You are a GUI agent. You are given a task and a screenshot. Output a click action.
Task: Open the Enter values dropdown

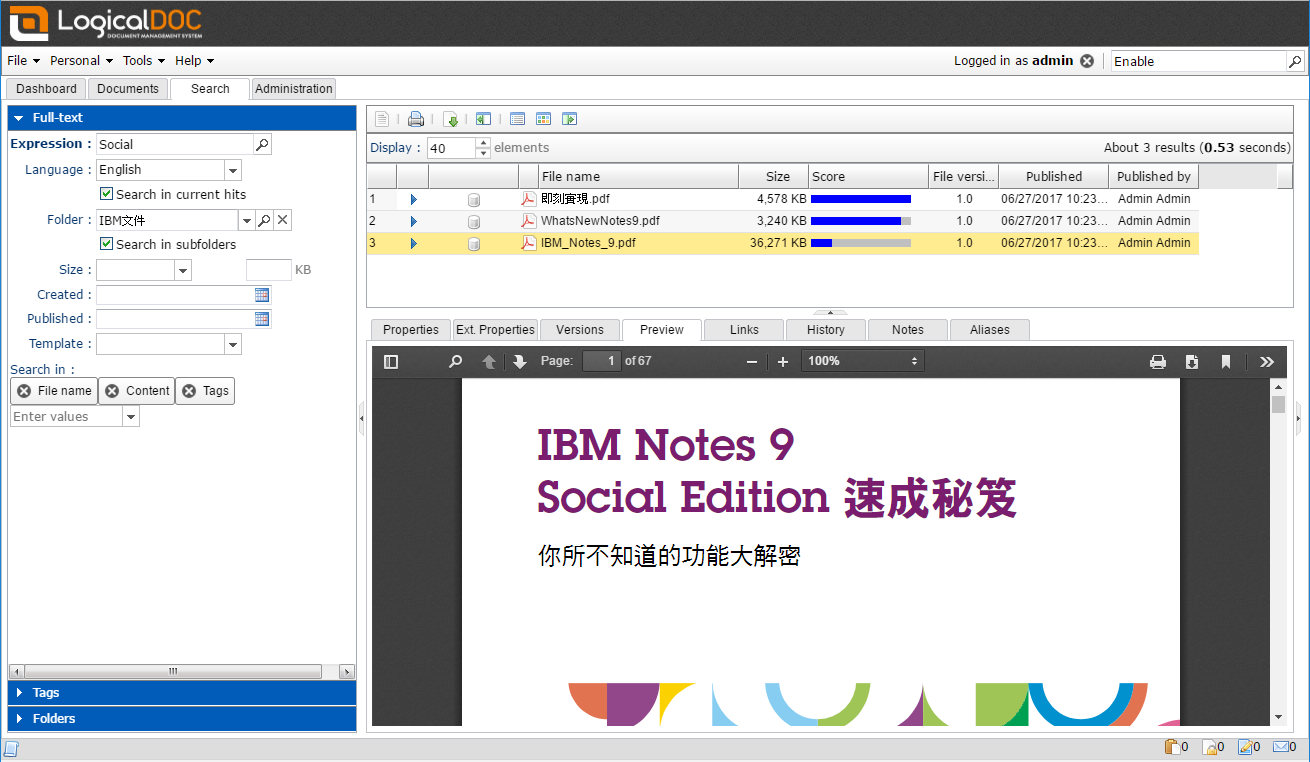click(131, 417)
